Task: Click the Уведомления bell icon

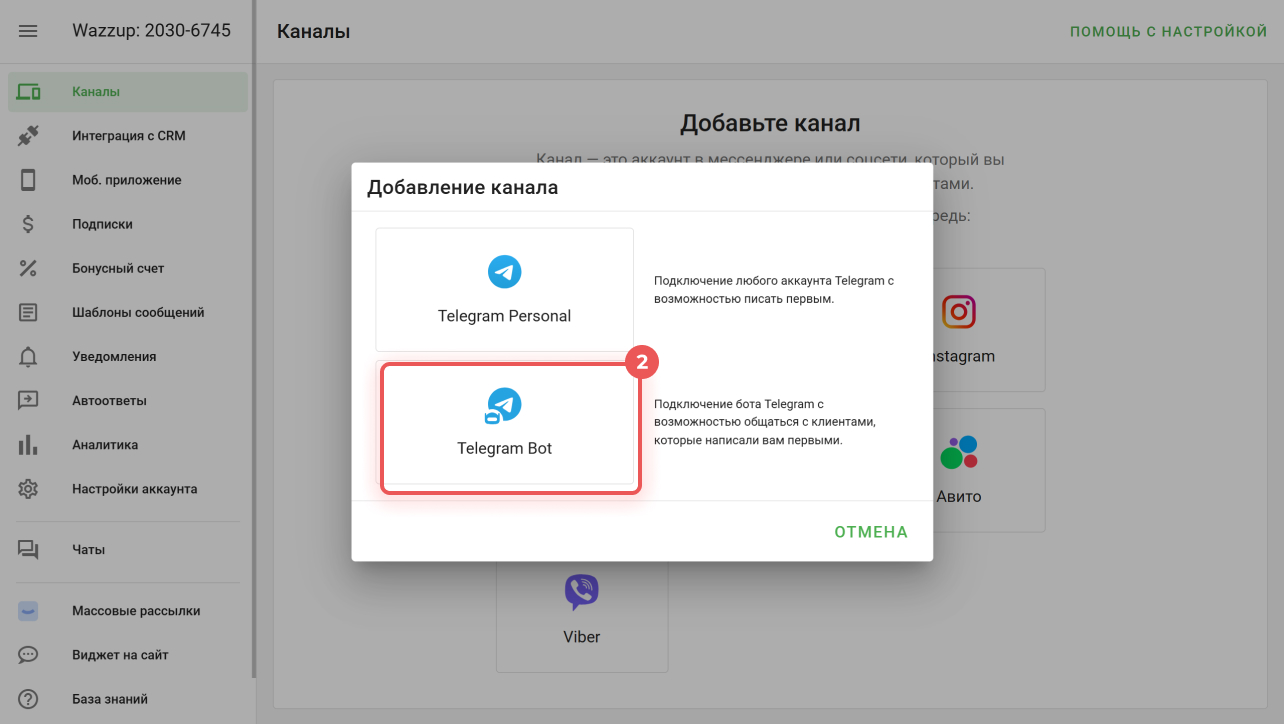Action: coord(28,357)
